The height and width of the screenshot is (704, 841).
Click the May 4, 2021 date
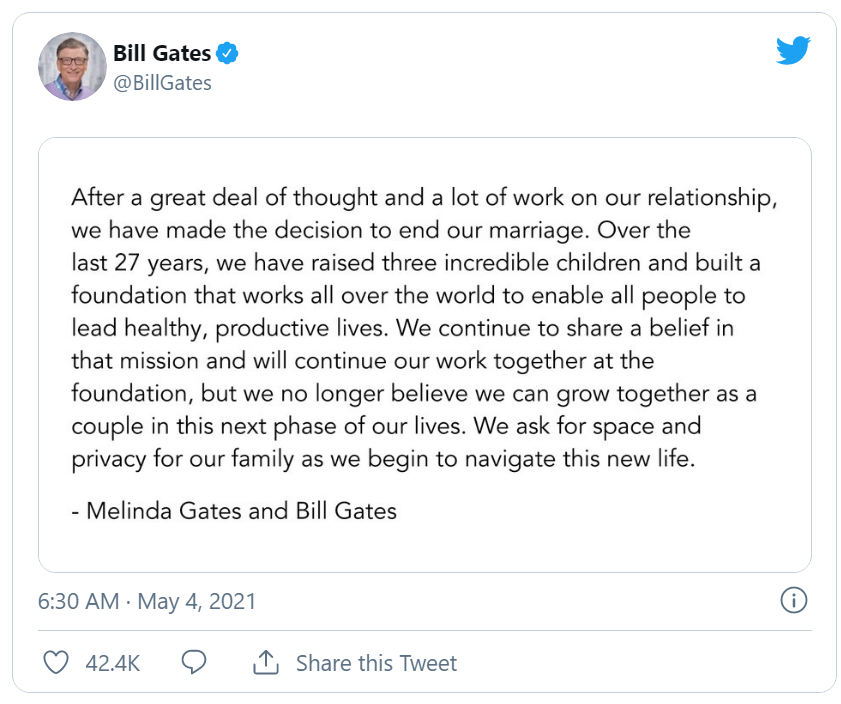point(196,601)
